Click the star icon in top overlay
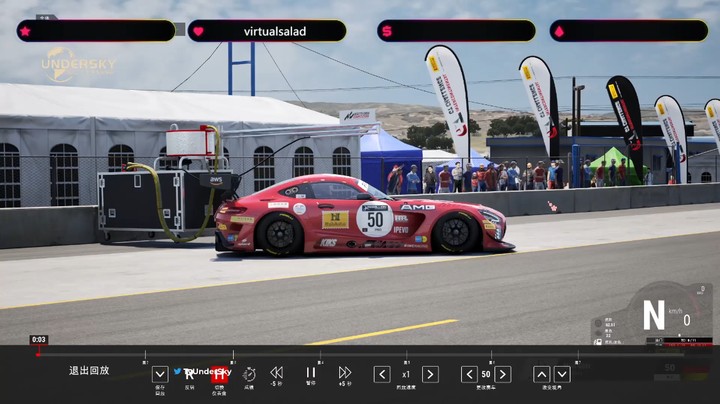Viewport: 720px width, 404px height. coord(25,31)
